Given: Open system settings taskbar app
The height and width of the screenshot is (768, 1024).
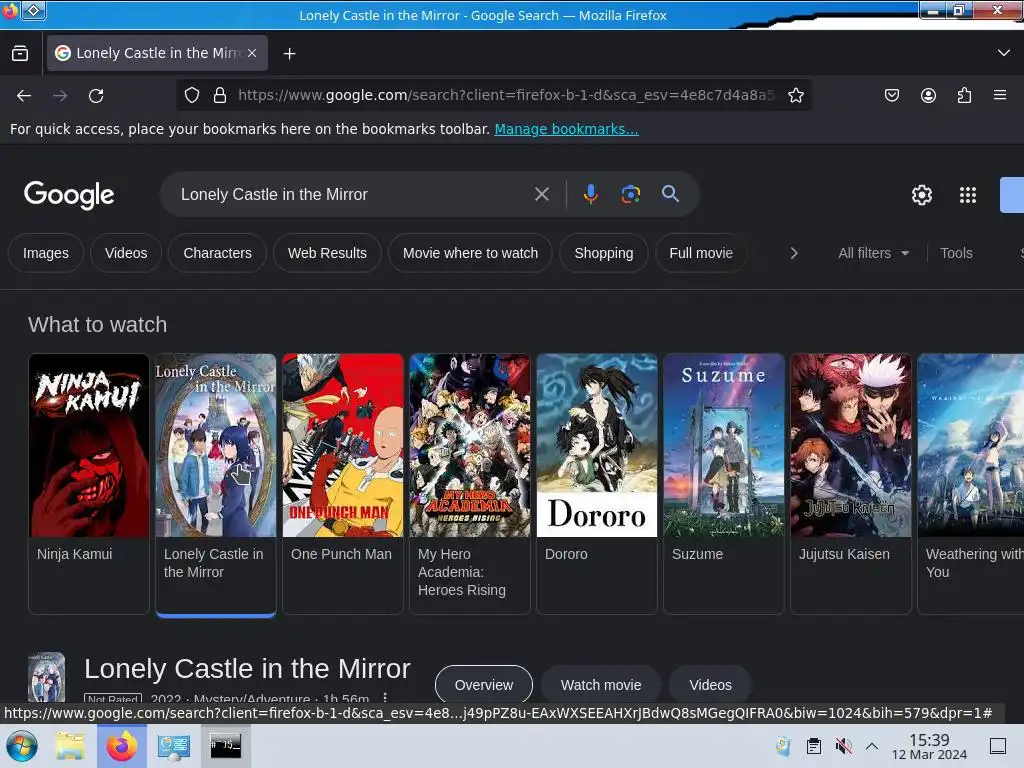Looking at the screenshot, I should [x=173, y=746].
